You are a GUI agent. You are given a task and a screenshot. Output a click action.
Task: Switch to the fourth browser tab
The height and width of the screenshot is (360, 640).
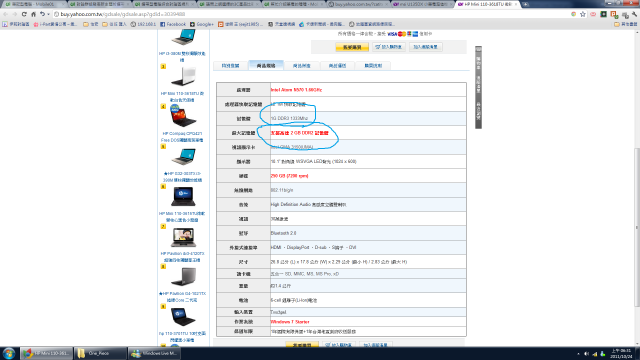tap(228, 4)
